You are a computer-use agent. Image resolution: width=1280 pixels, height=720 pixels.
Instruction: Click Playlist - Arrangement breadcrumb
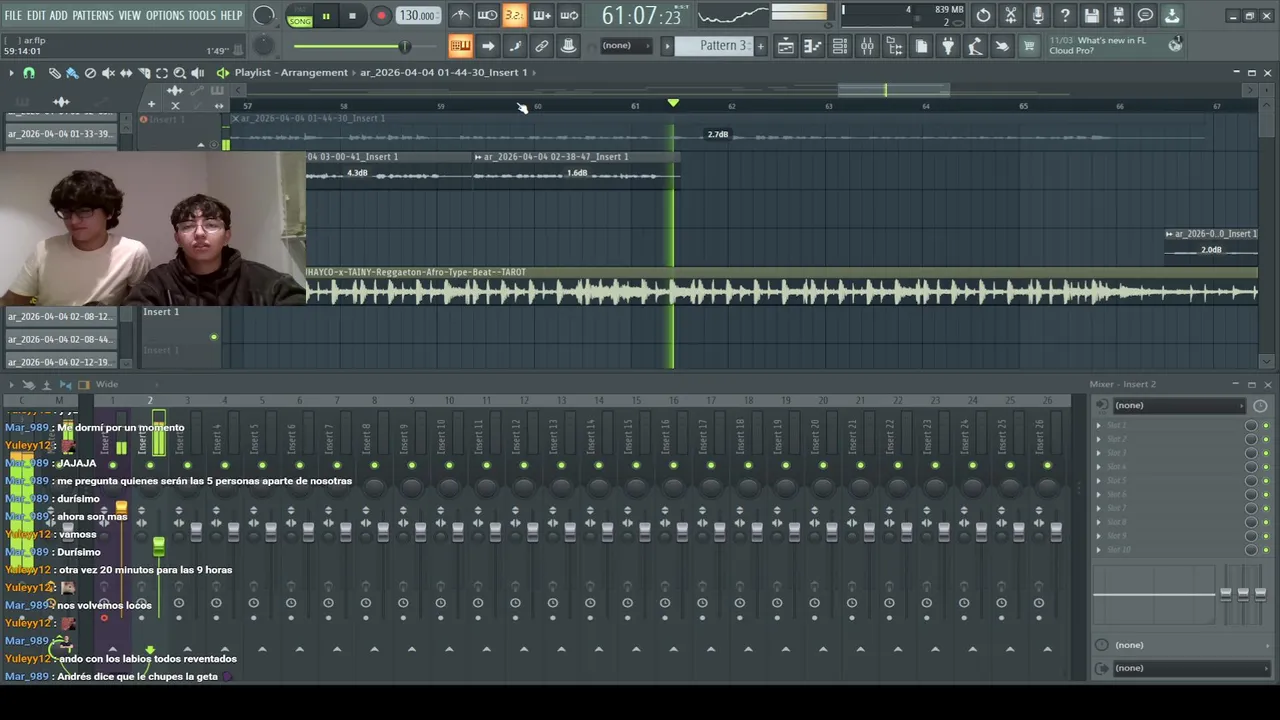click(x=291, y=73)
